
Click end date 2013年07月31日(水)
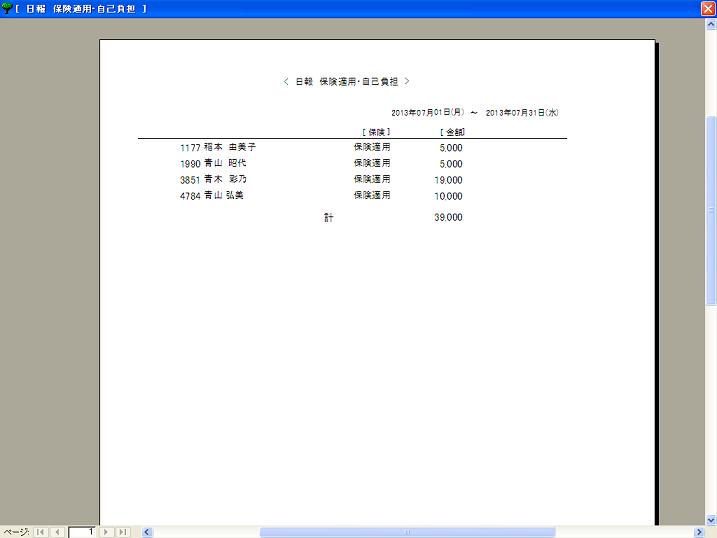coord(522,112)
